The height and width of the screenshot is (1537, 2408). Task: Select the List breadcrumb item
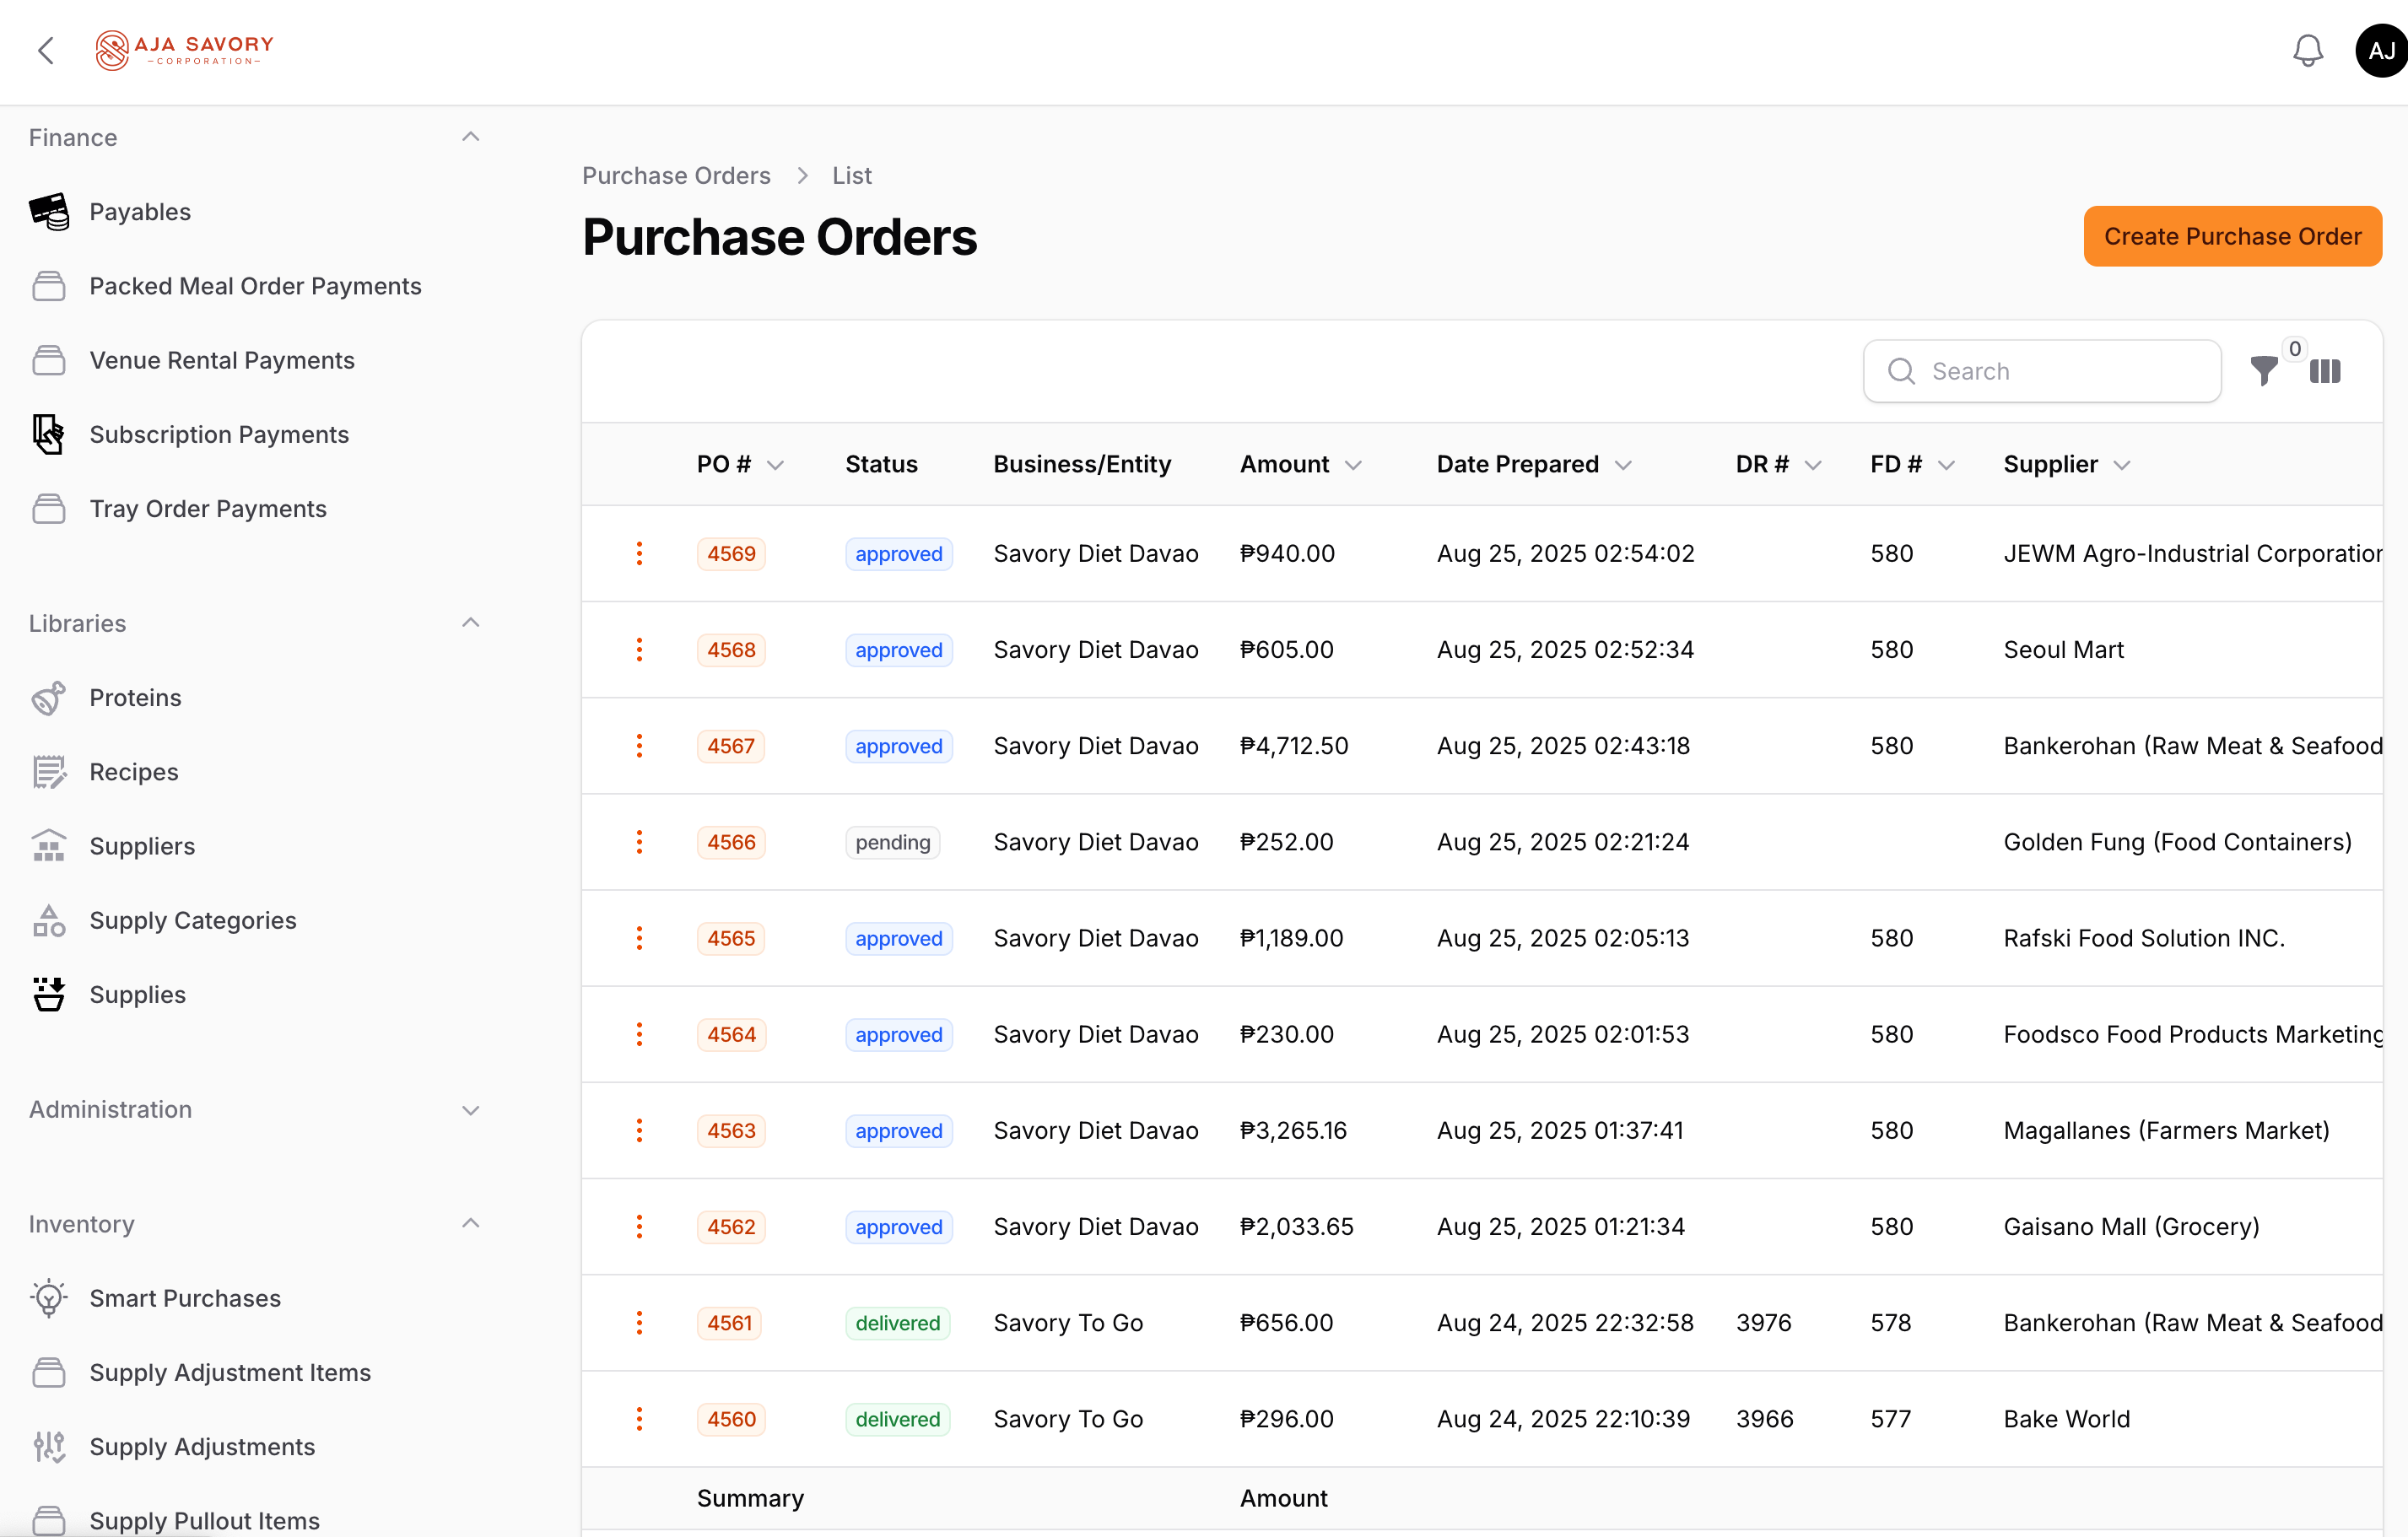[851, 175]
